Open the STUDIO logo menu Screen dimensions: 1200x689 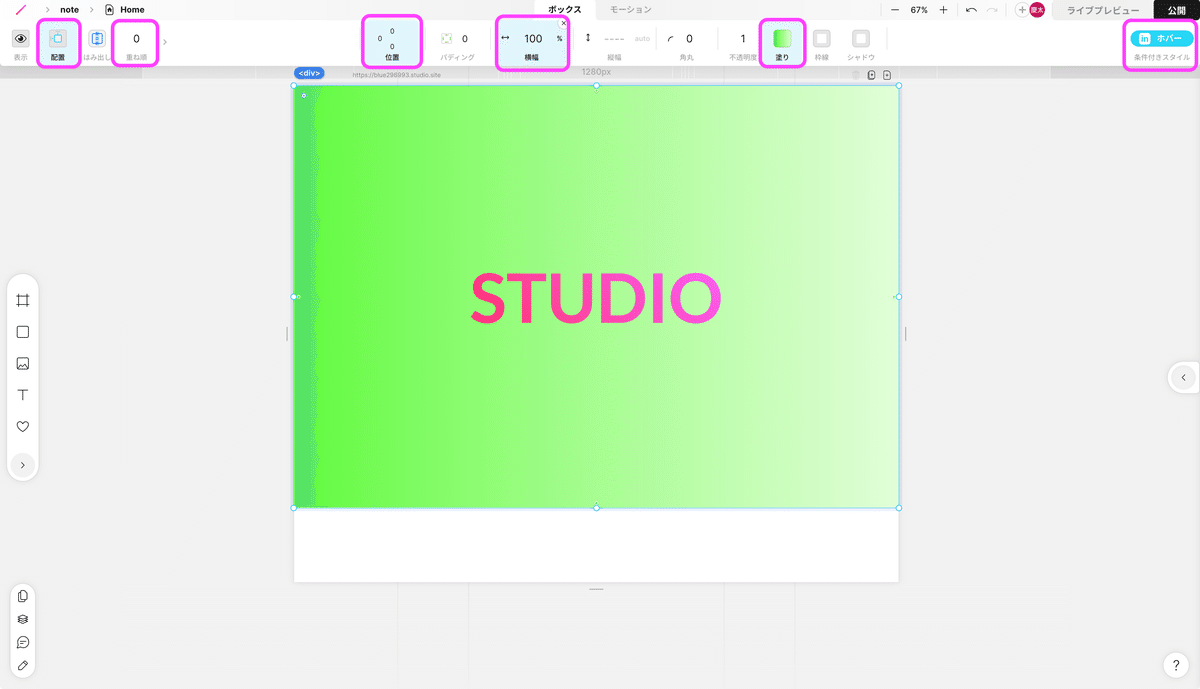point(20,10)
